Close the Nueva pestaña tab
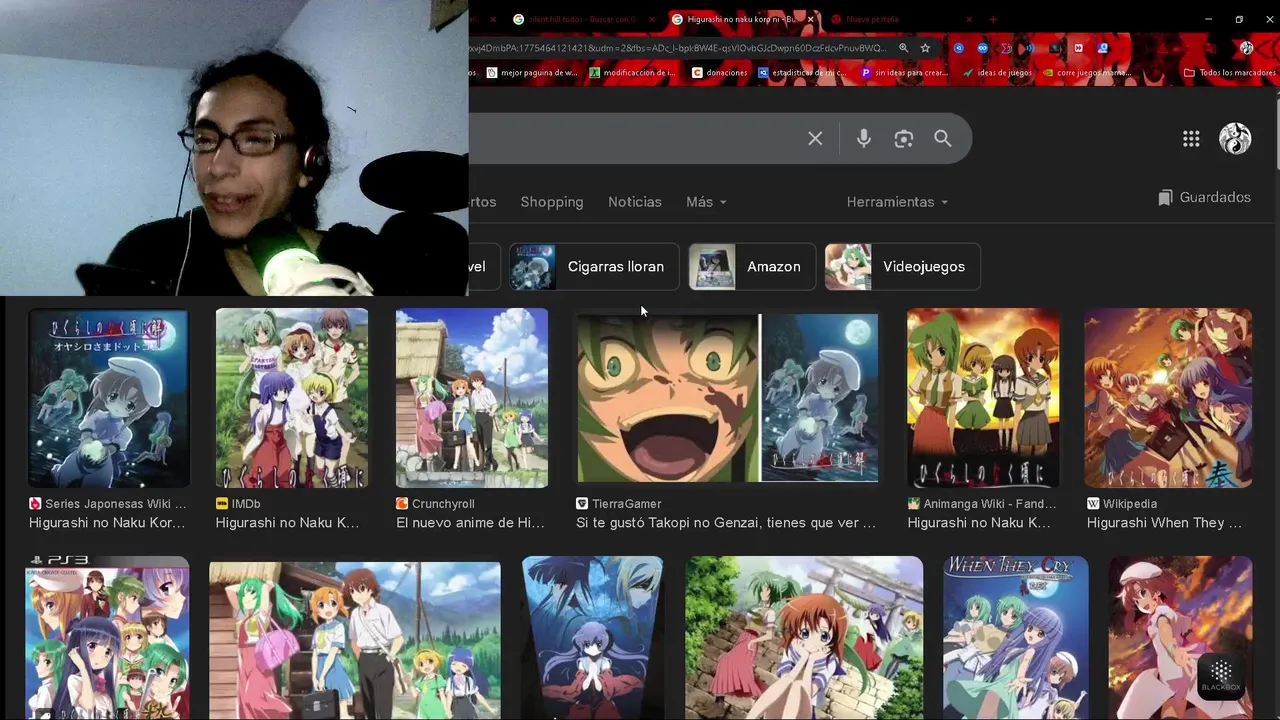 [969, 19]
